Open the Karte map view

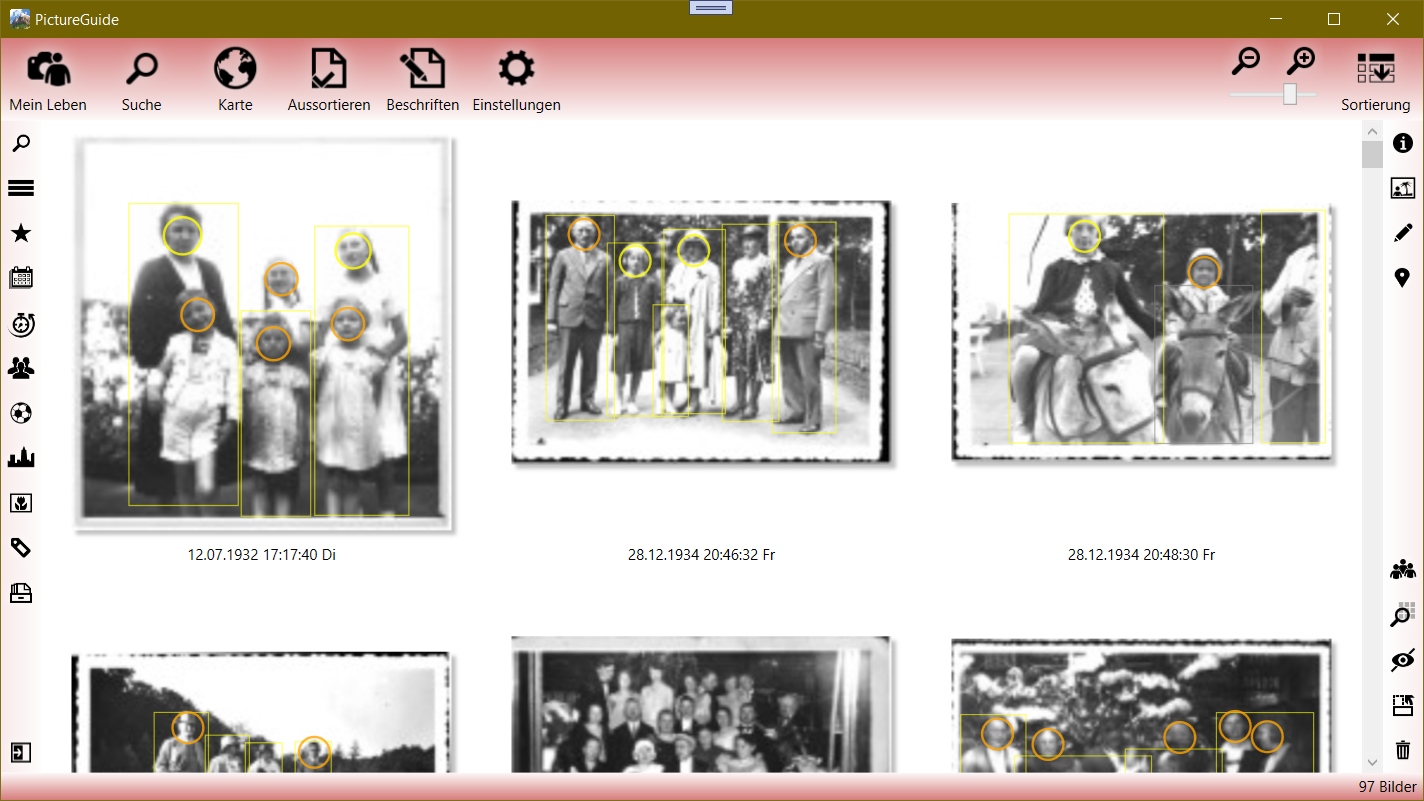(x=235, y=80)
